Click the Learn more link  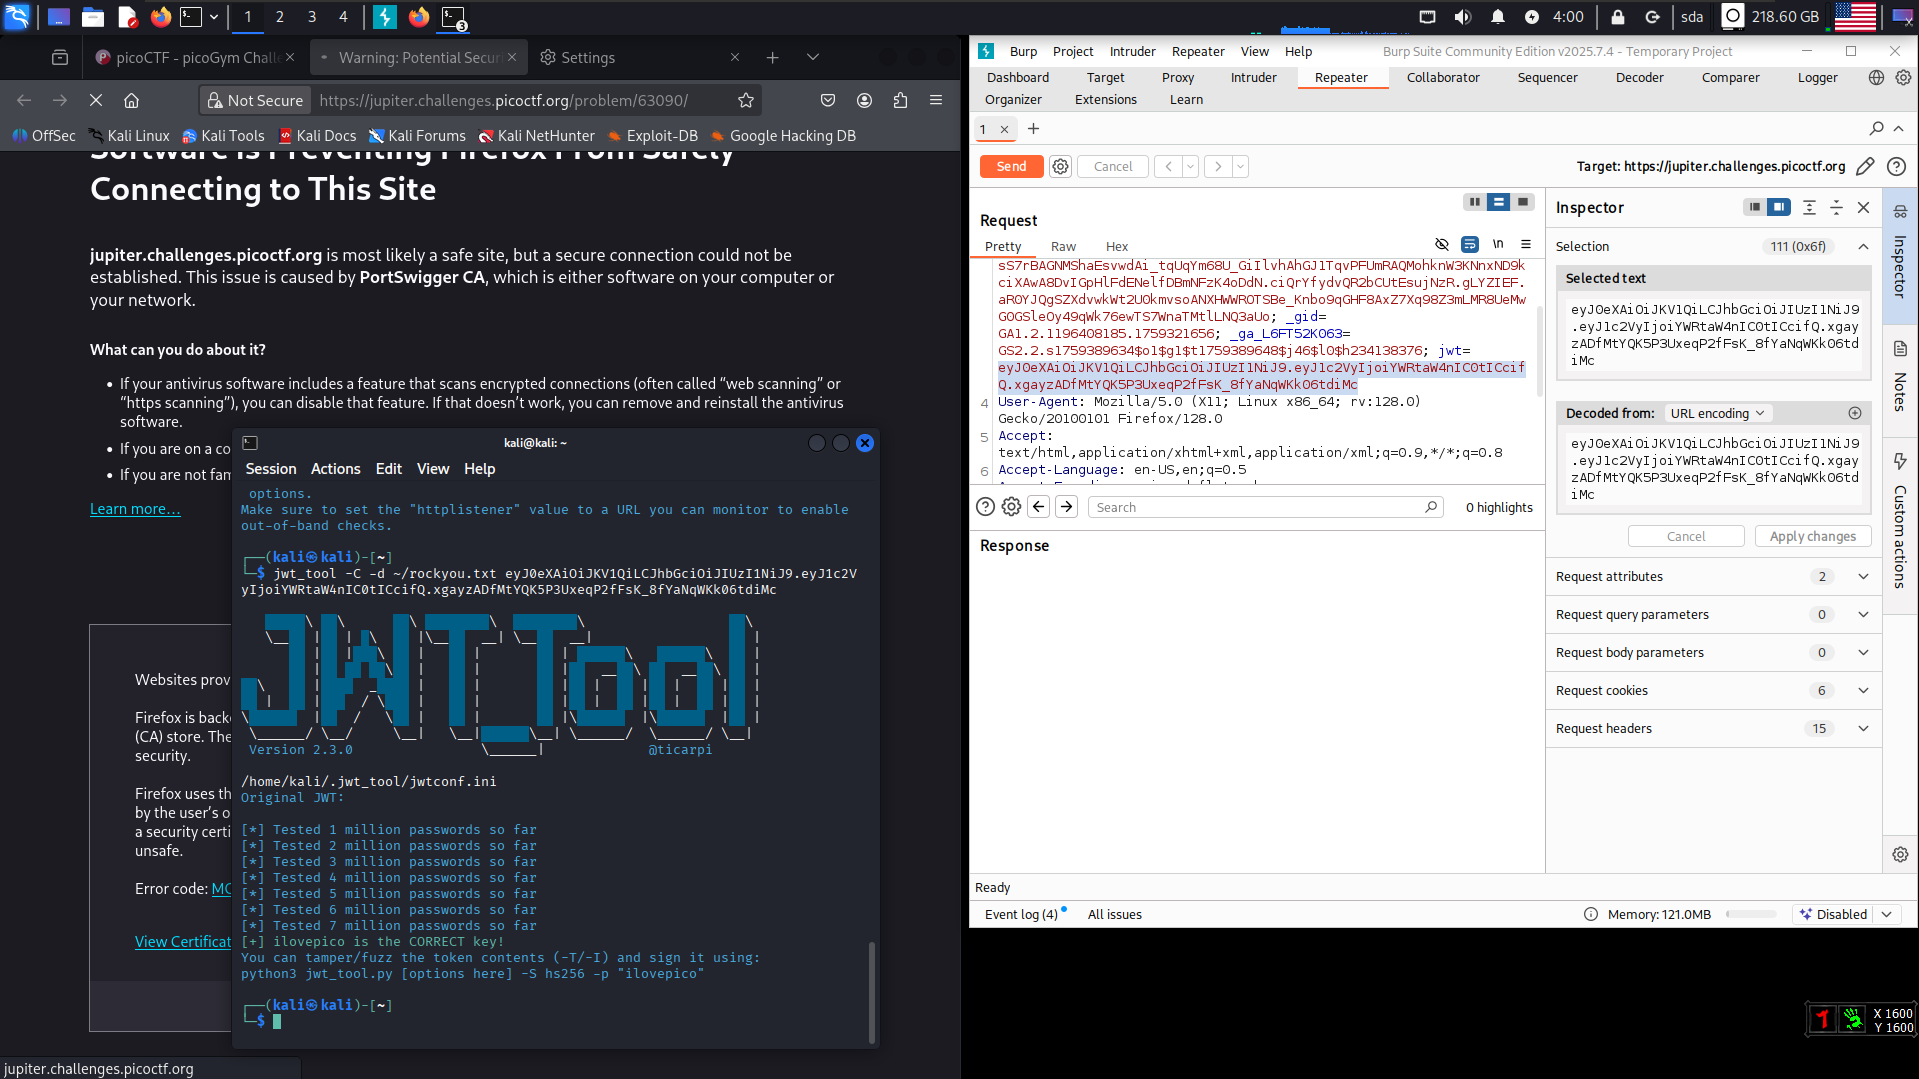(x=135, y=509)
